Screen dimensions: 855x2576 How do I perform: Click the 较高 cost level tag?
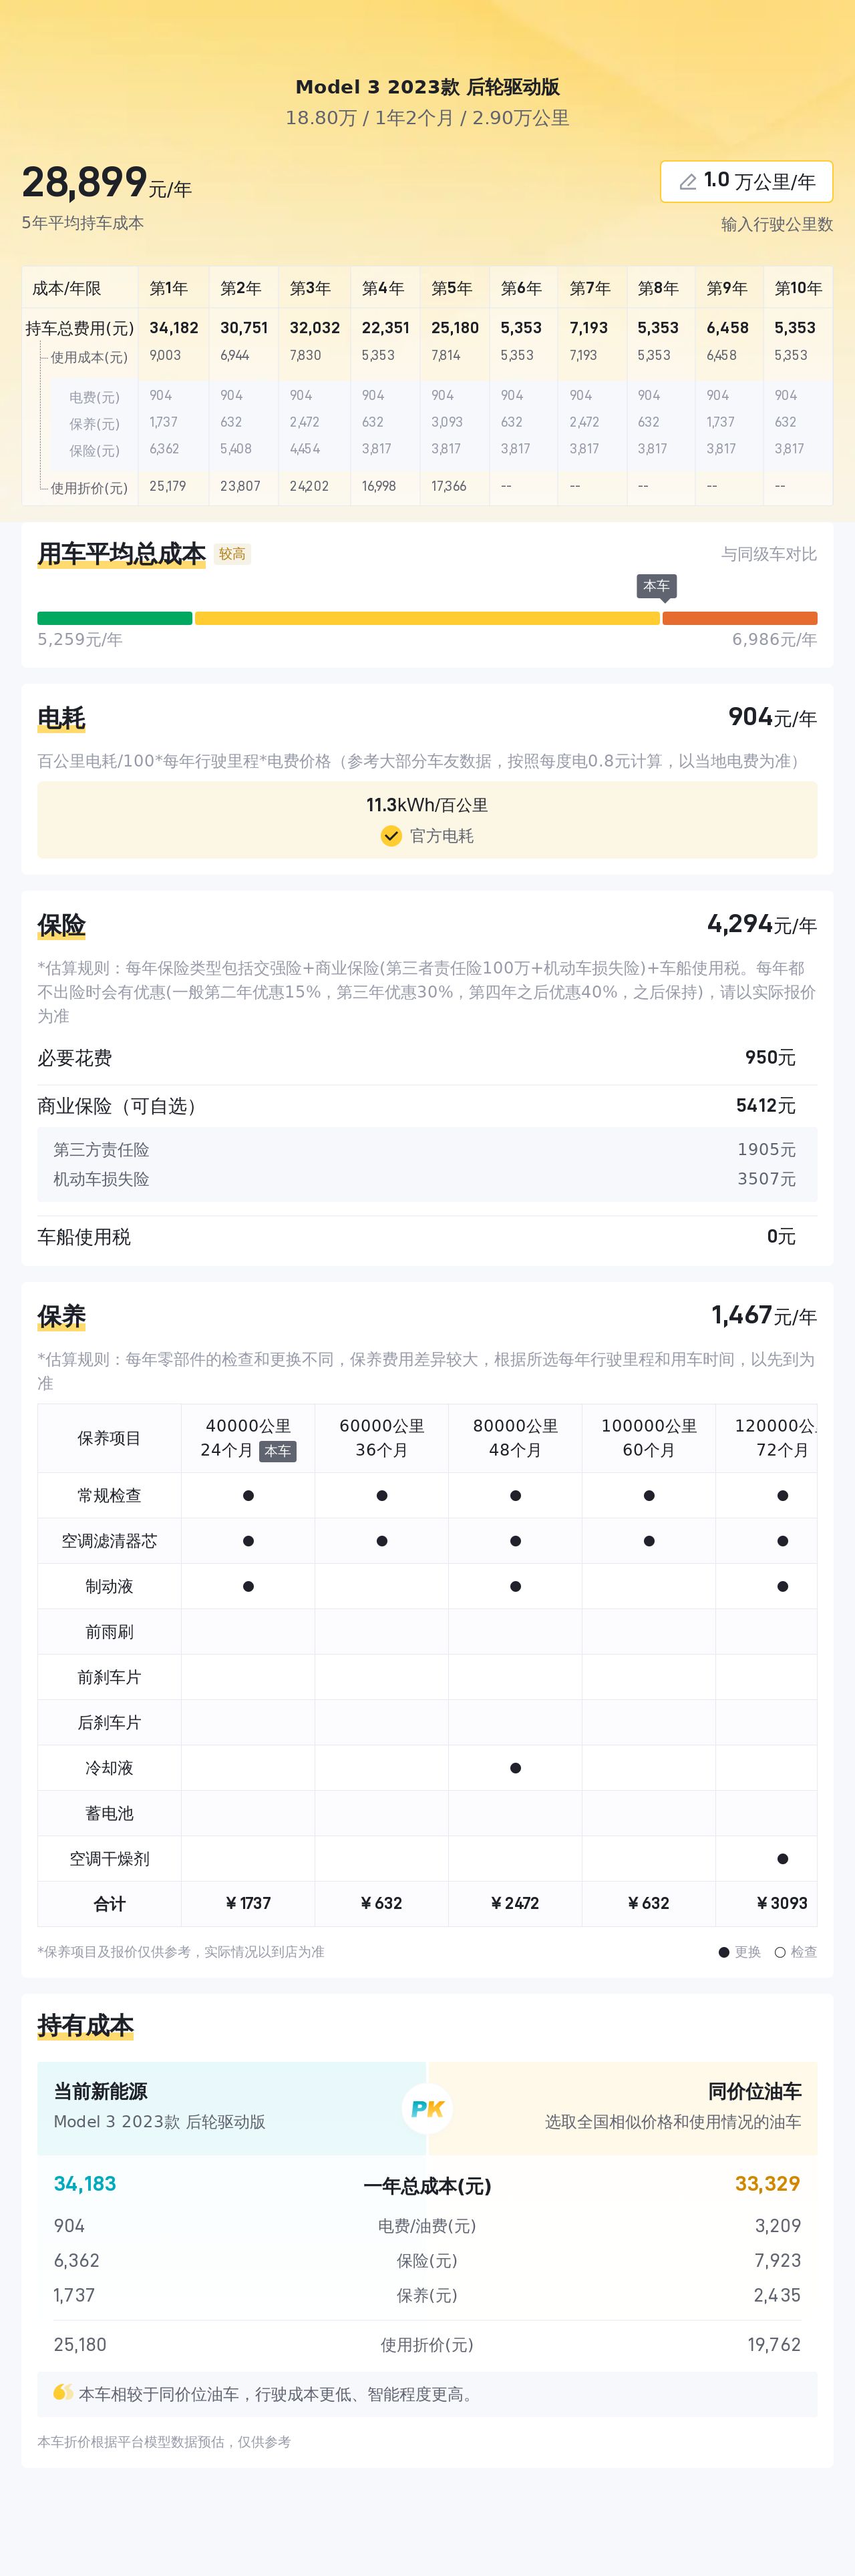tap(232, 554)
